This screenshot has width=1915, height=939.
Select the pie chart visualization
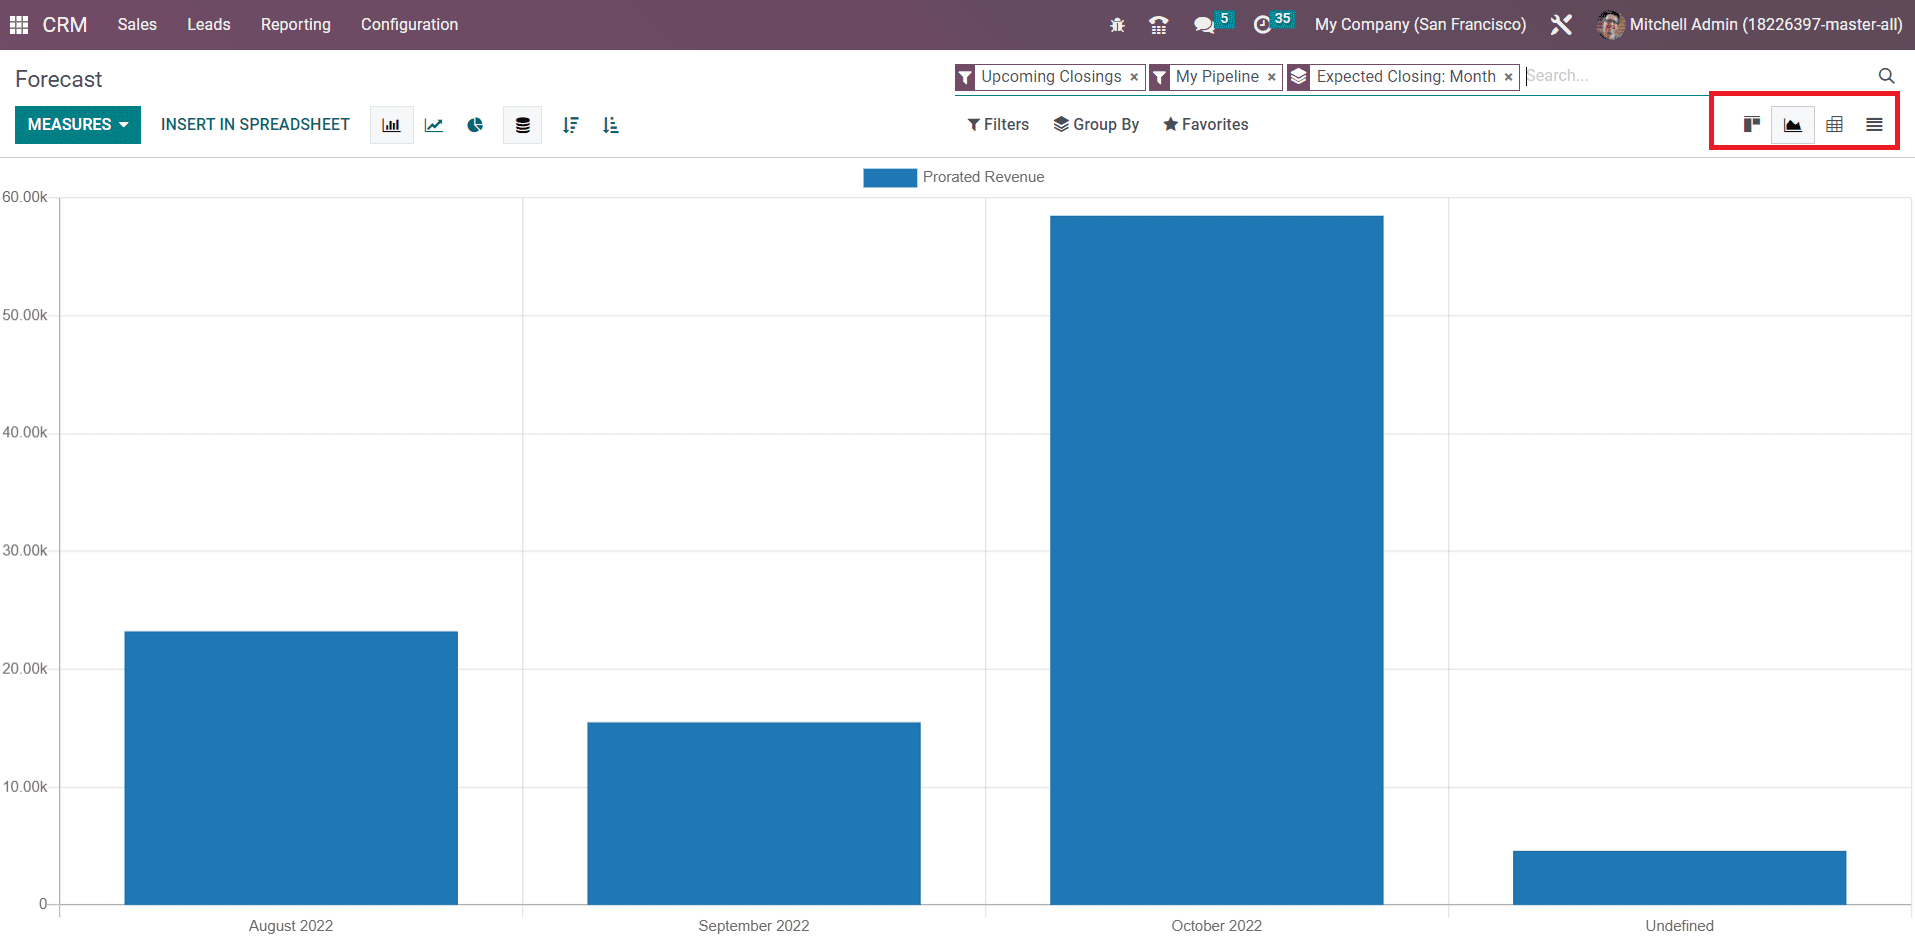[x=475, y=124]
